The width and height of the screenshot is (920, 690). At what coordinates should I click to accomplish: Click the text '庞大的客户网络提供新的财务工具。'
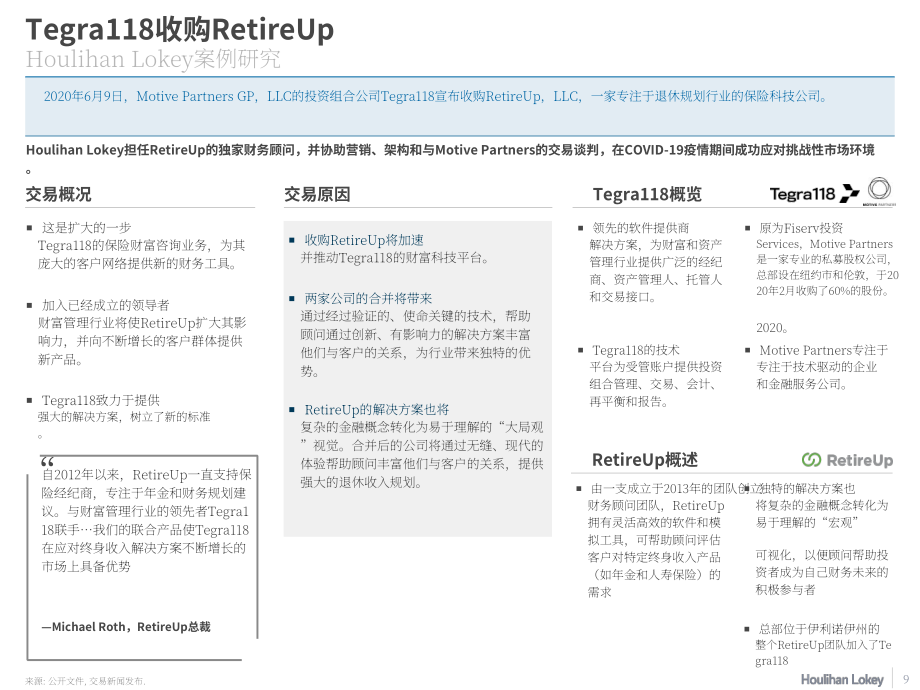[x=137, y=263]
